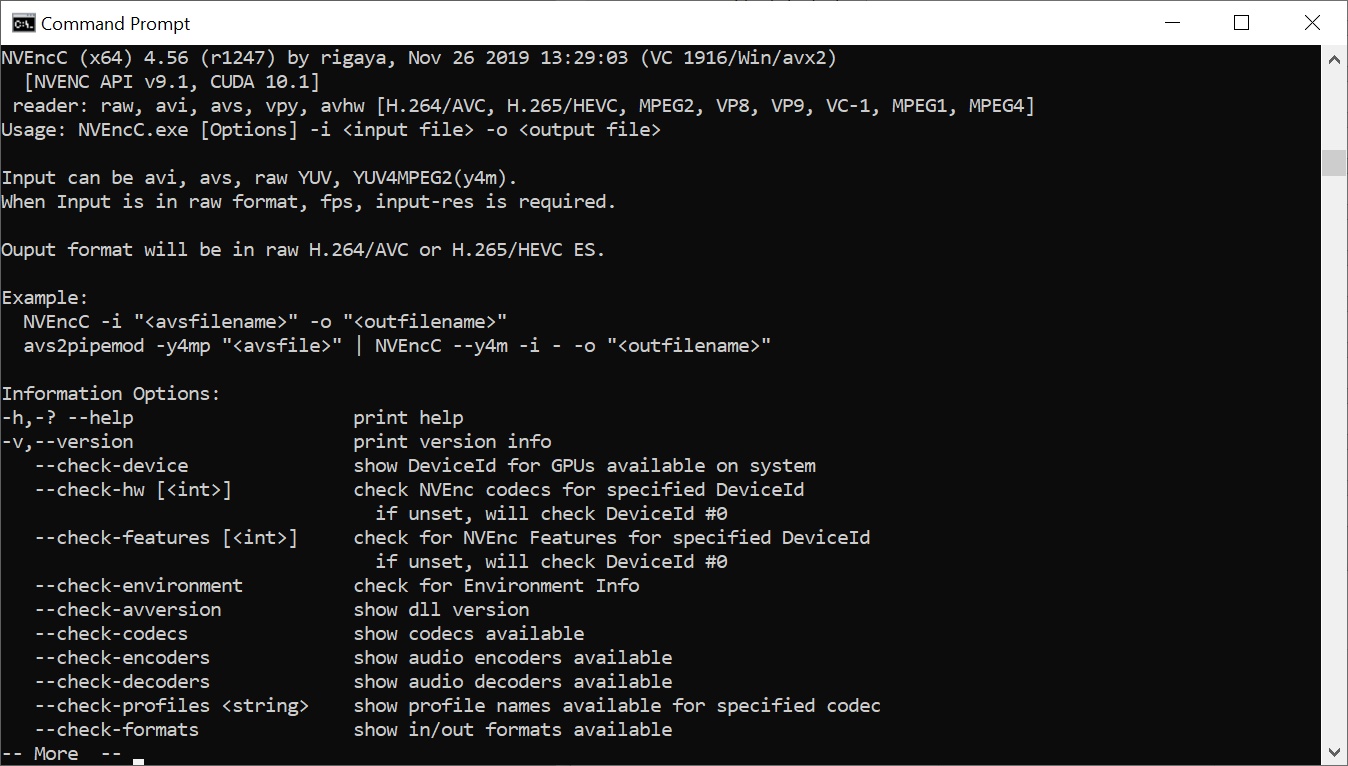Click the --check-formats option text
1348x766 pixels.
(x=117, y=730)
